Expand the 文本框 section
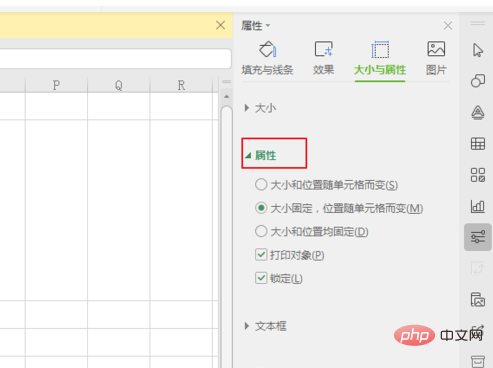This screenshot has width=493, height=368. click(266, 326)
